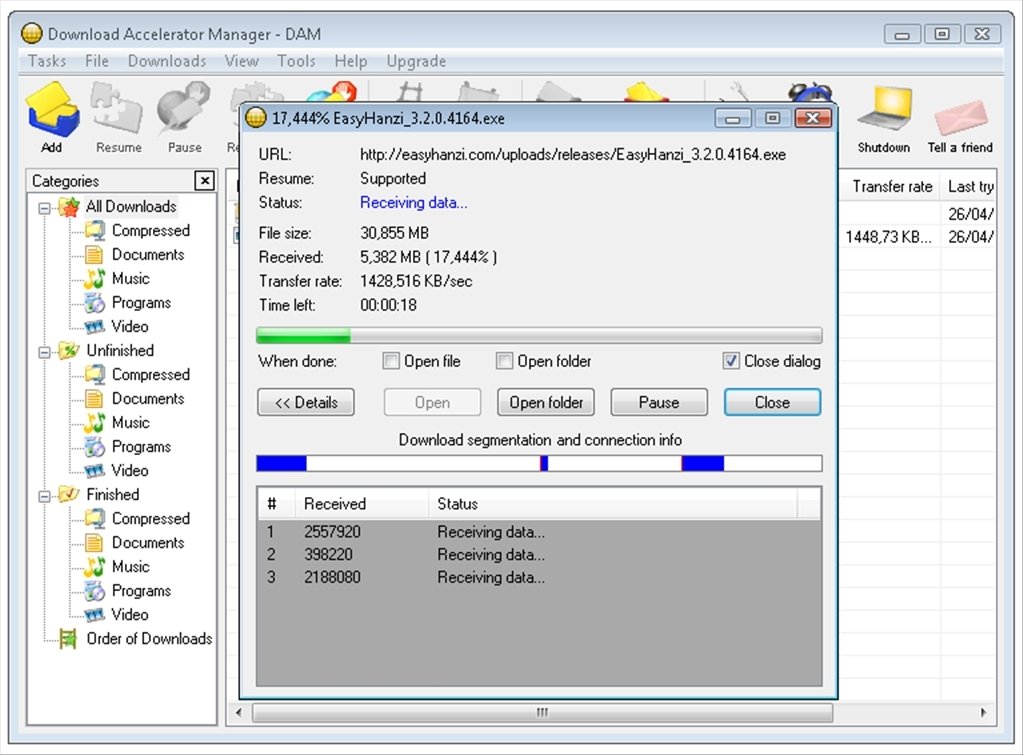Click the scrollbar left arrow

239,712
